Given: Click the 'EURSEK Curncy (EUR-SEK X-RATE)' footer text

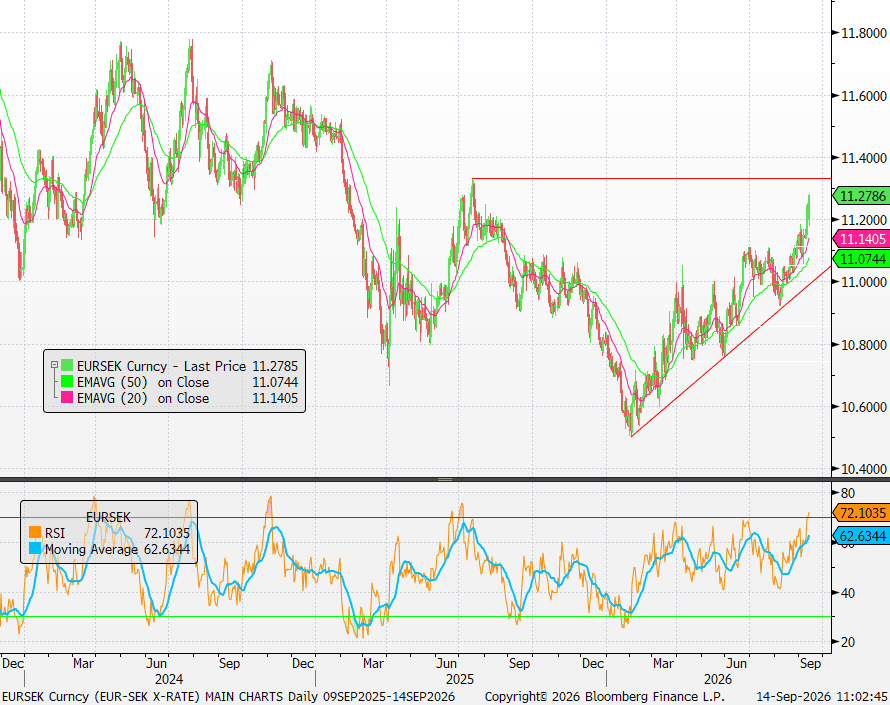Looking at the screenshot, I should coord(102,696).
